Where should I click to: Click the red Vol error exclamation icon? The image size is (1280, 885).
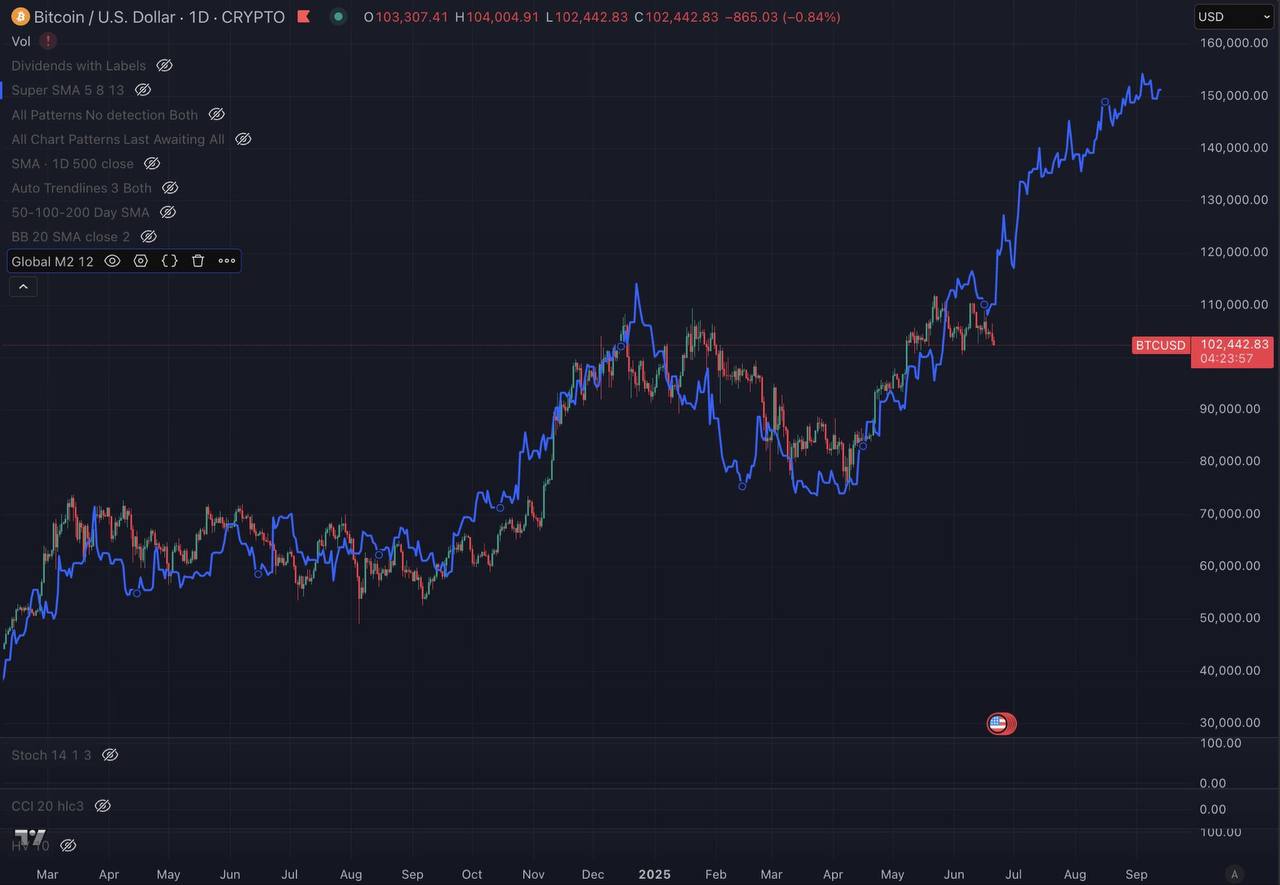pyautogui.click(x=48, y=41)
